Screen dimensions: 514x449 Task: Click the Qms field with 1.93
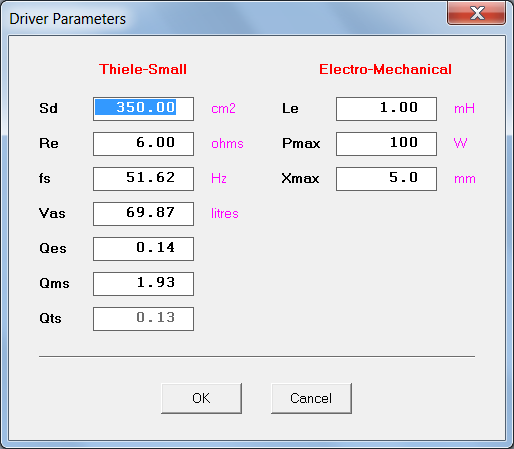(x=143, y=284)
